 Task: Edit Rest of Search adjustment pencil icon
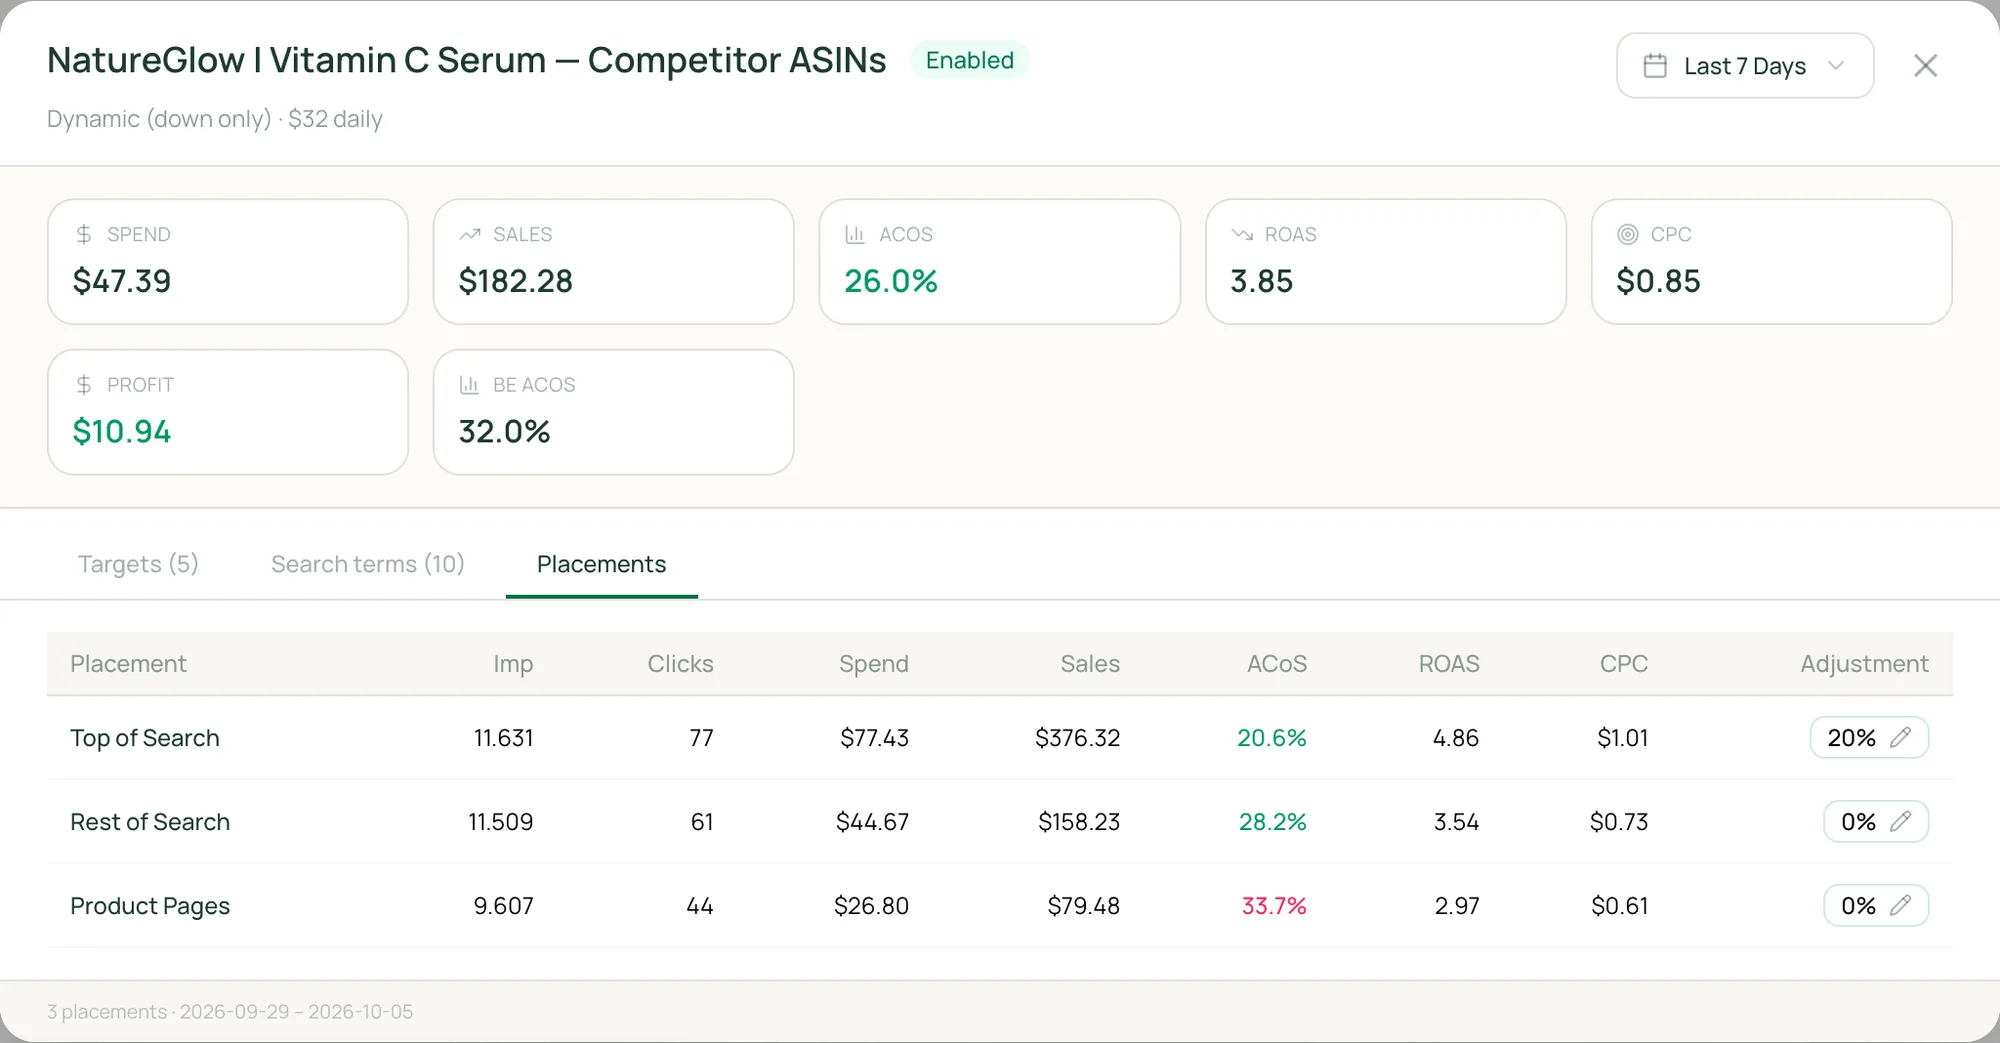[x=1901, y=822]
